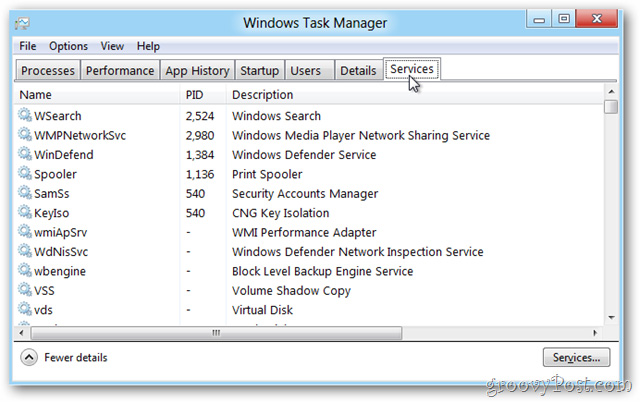This screenshot has width=640, height=402.
Task: Select the WSearch service name
Action: click(58, 116)
